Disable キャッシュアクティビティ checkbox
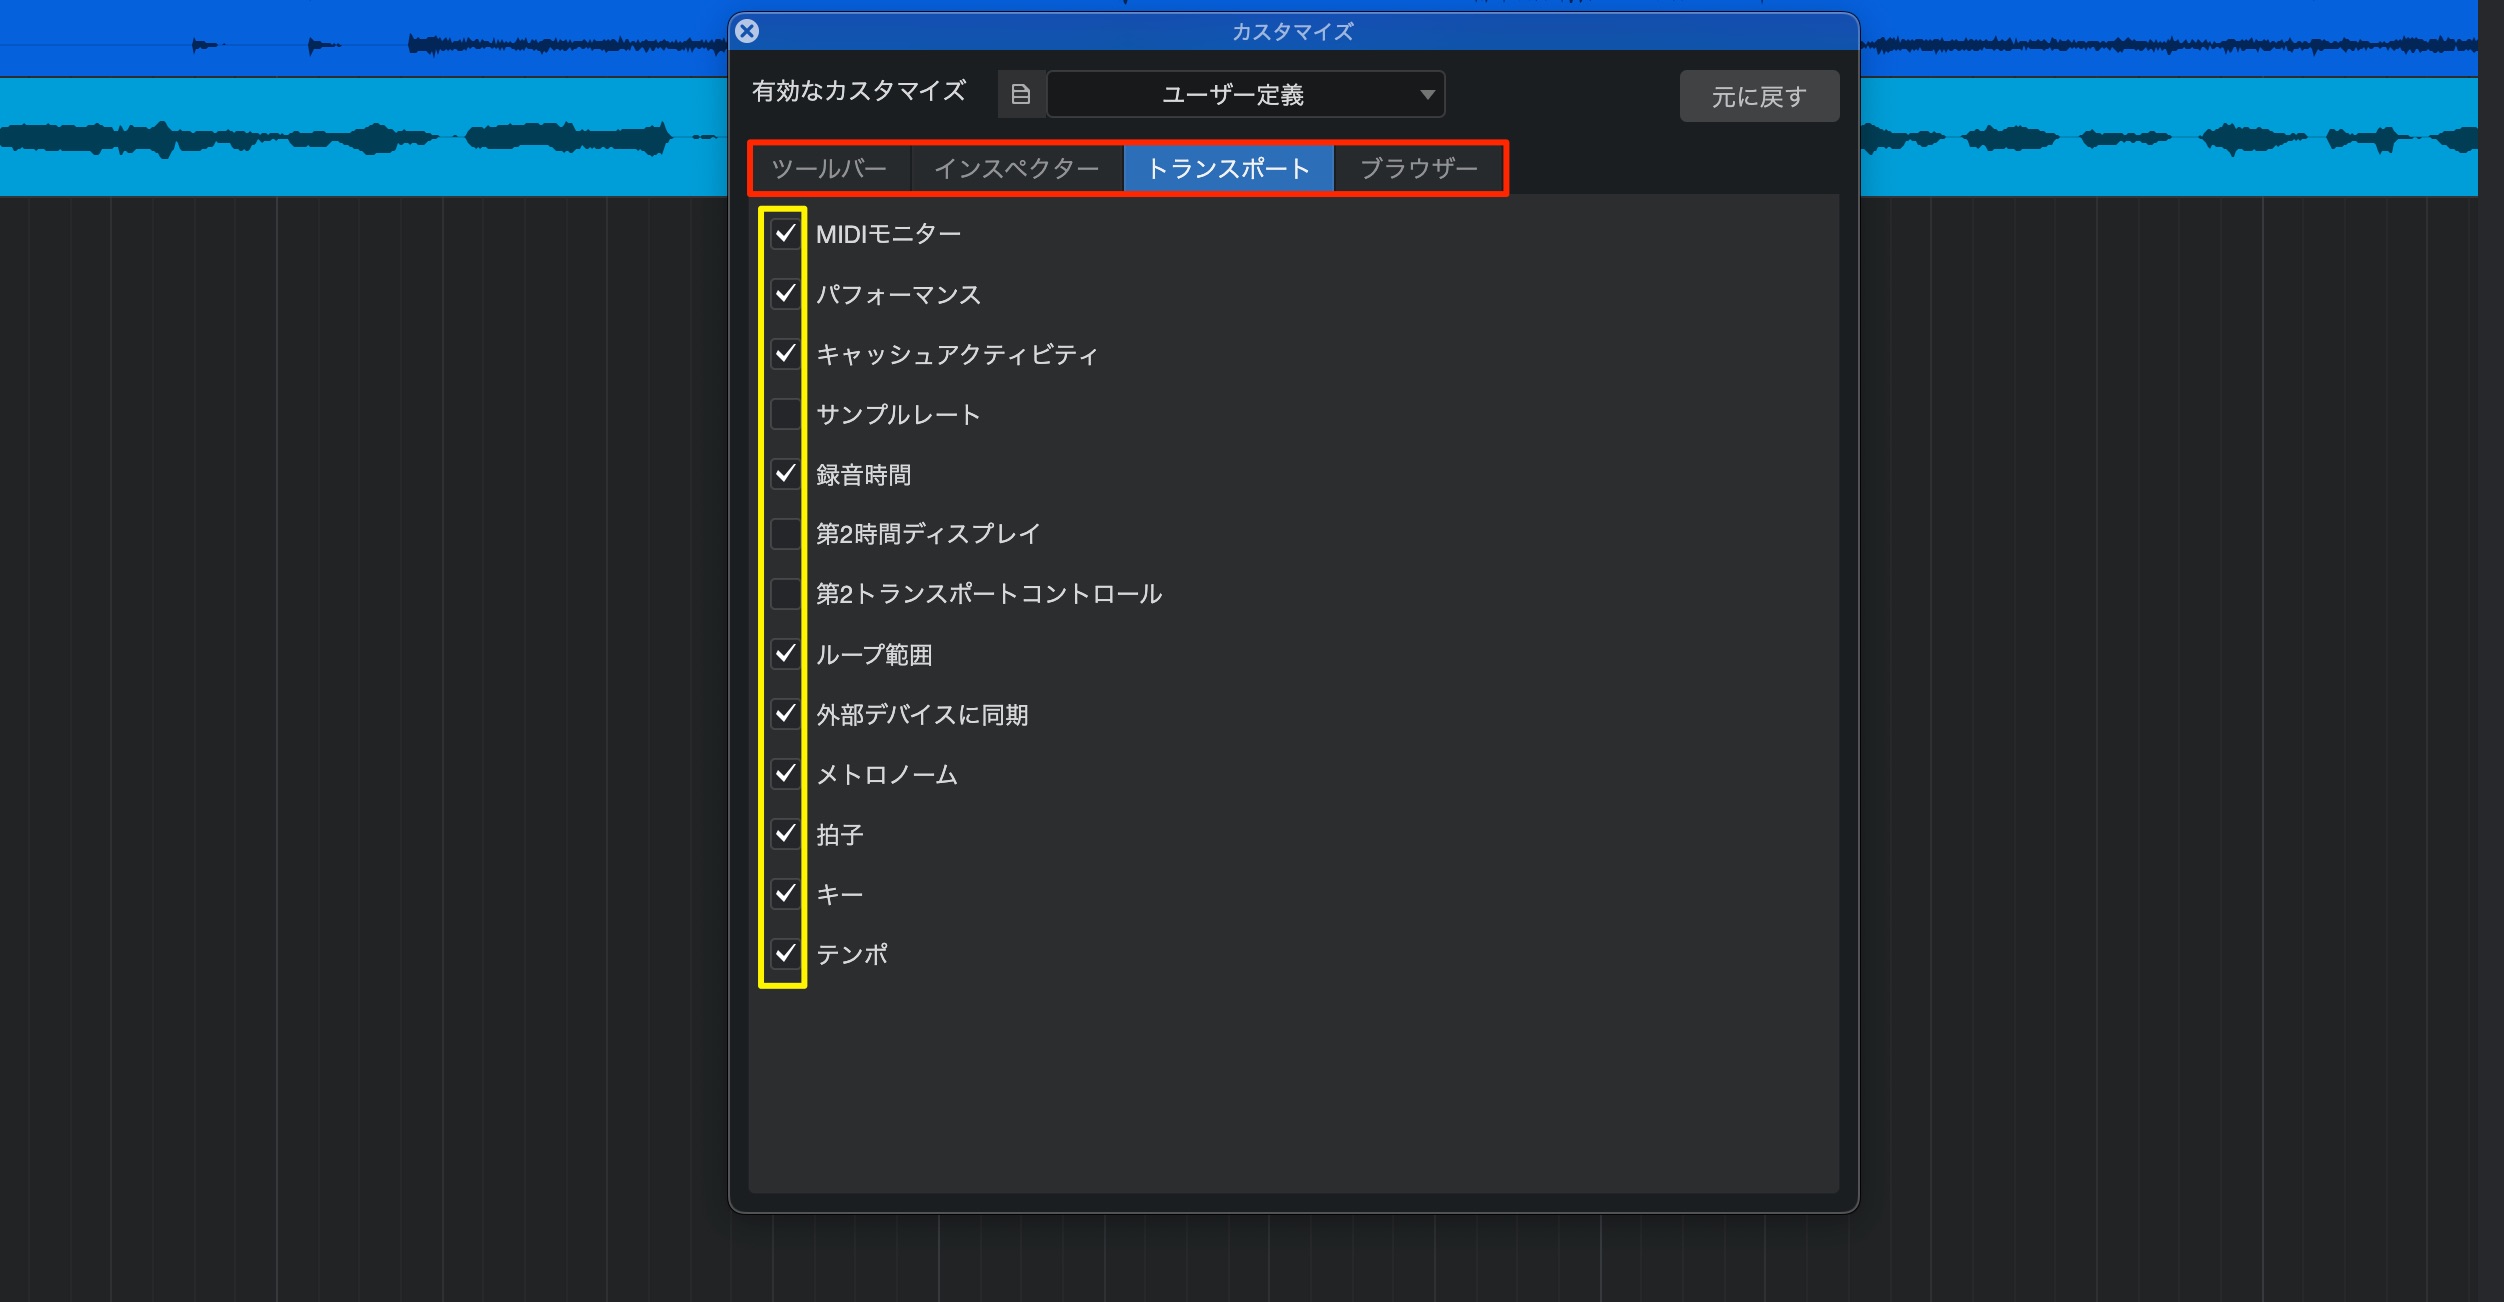This screenshot has height=1302, width=2504. pyautogui.click(x=786, y=354)
